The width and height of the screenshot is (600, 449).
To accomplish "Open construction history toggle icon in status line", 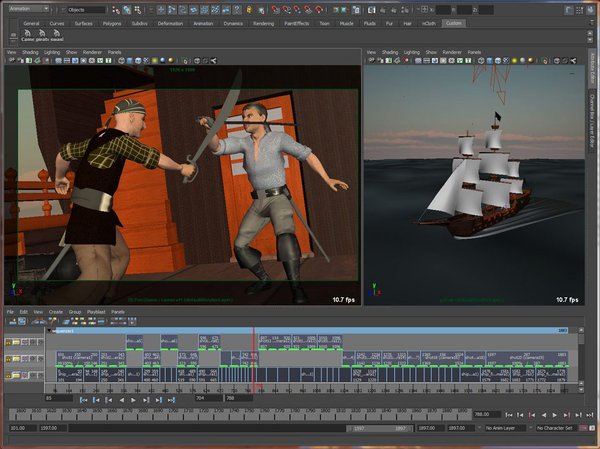I will point(356,10).
